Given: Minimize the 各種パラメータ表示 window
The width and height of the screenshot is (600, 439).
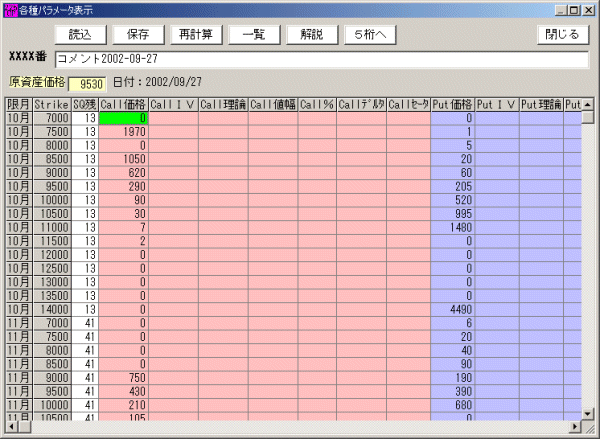Looking at the screenshot, I should 561,10.
